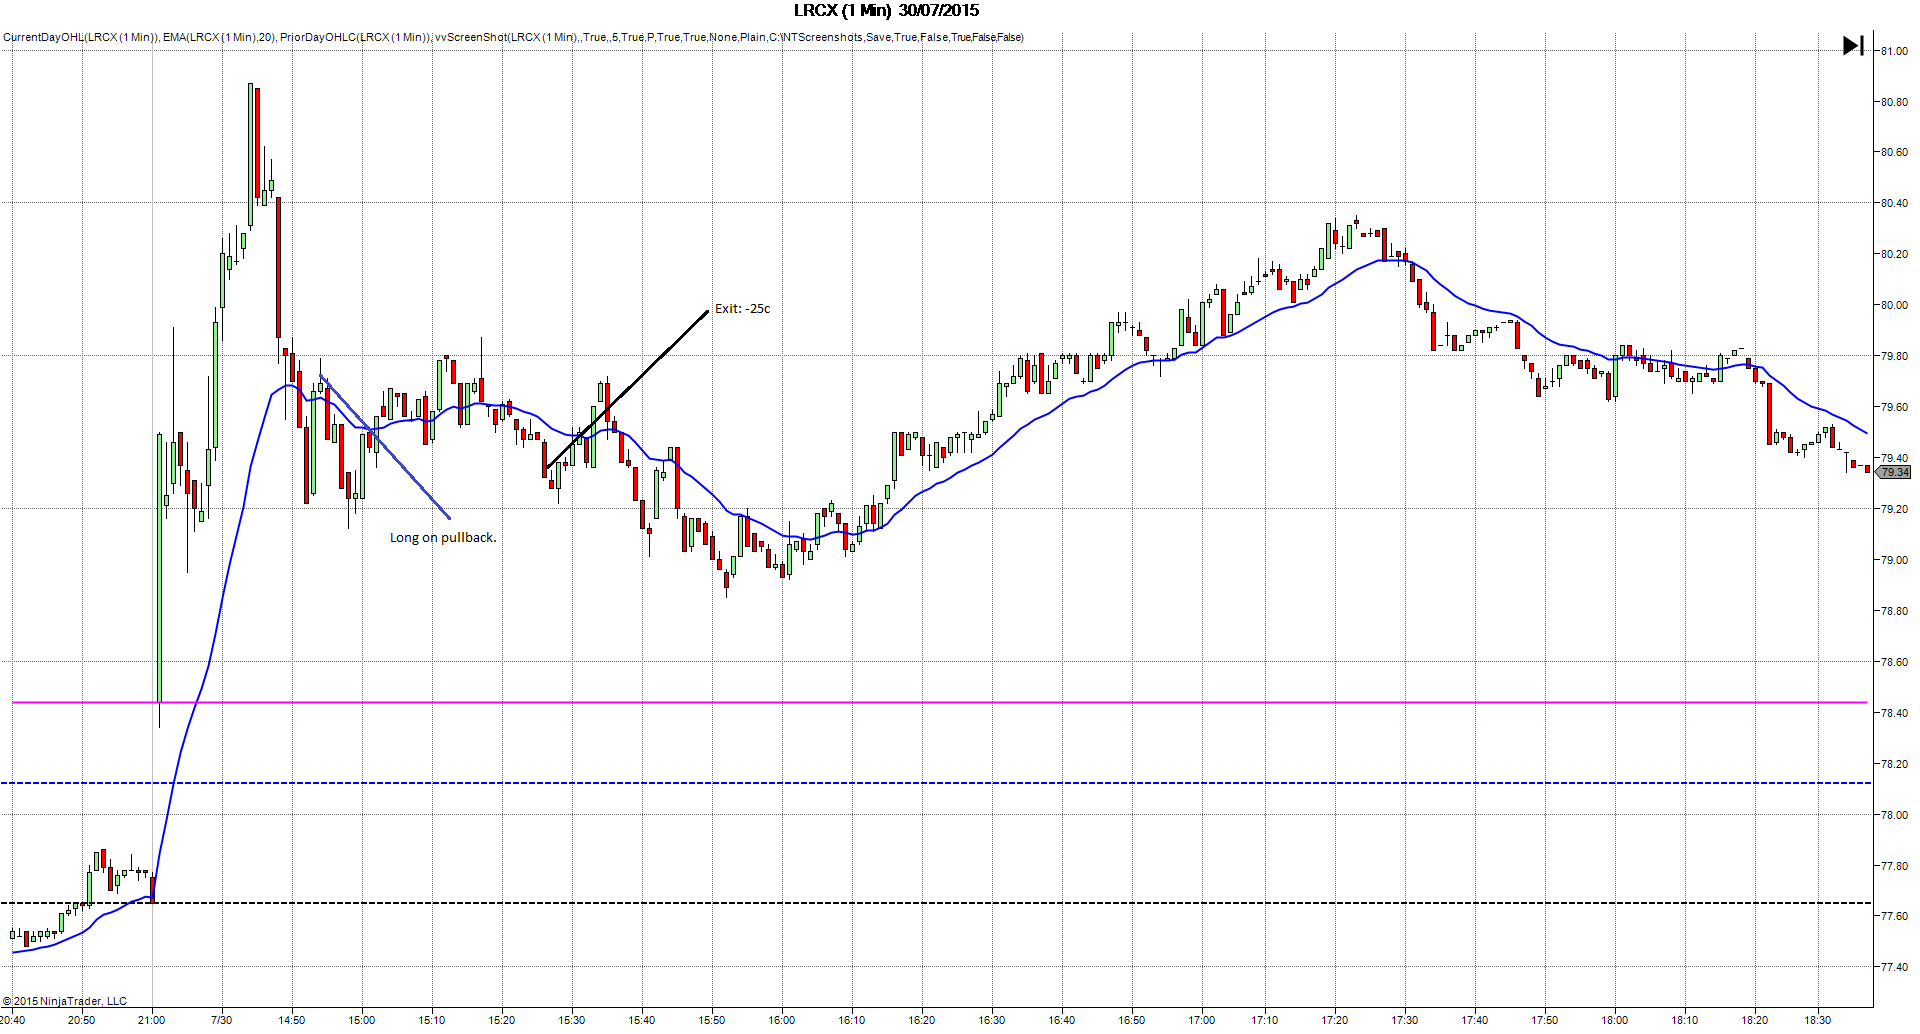Click the 14:50 time axis label
The height and width of the screenshot is (1034, 1920).
click(x=292, y=1020)
